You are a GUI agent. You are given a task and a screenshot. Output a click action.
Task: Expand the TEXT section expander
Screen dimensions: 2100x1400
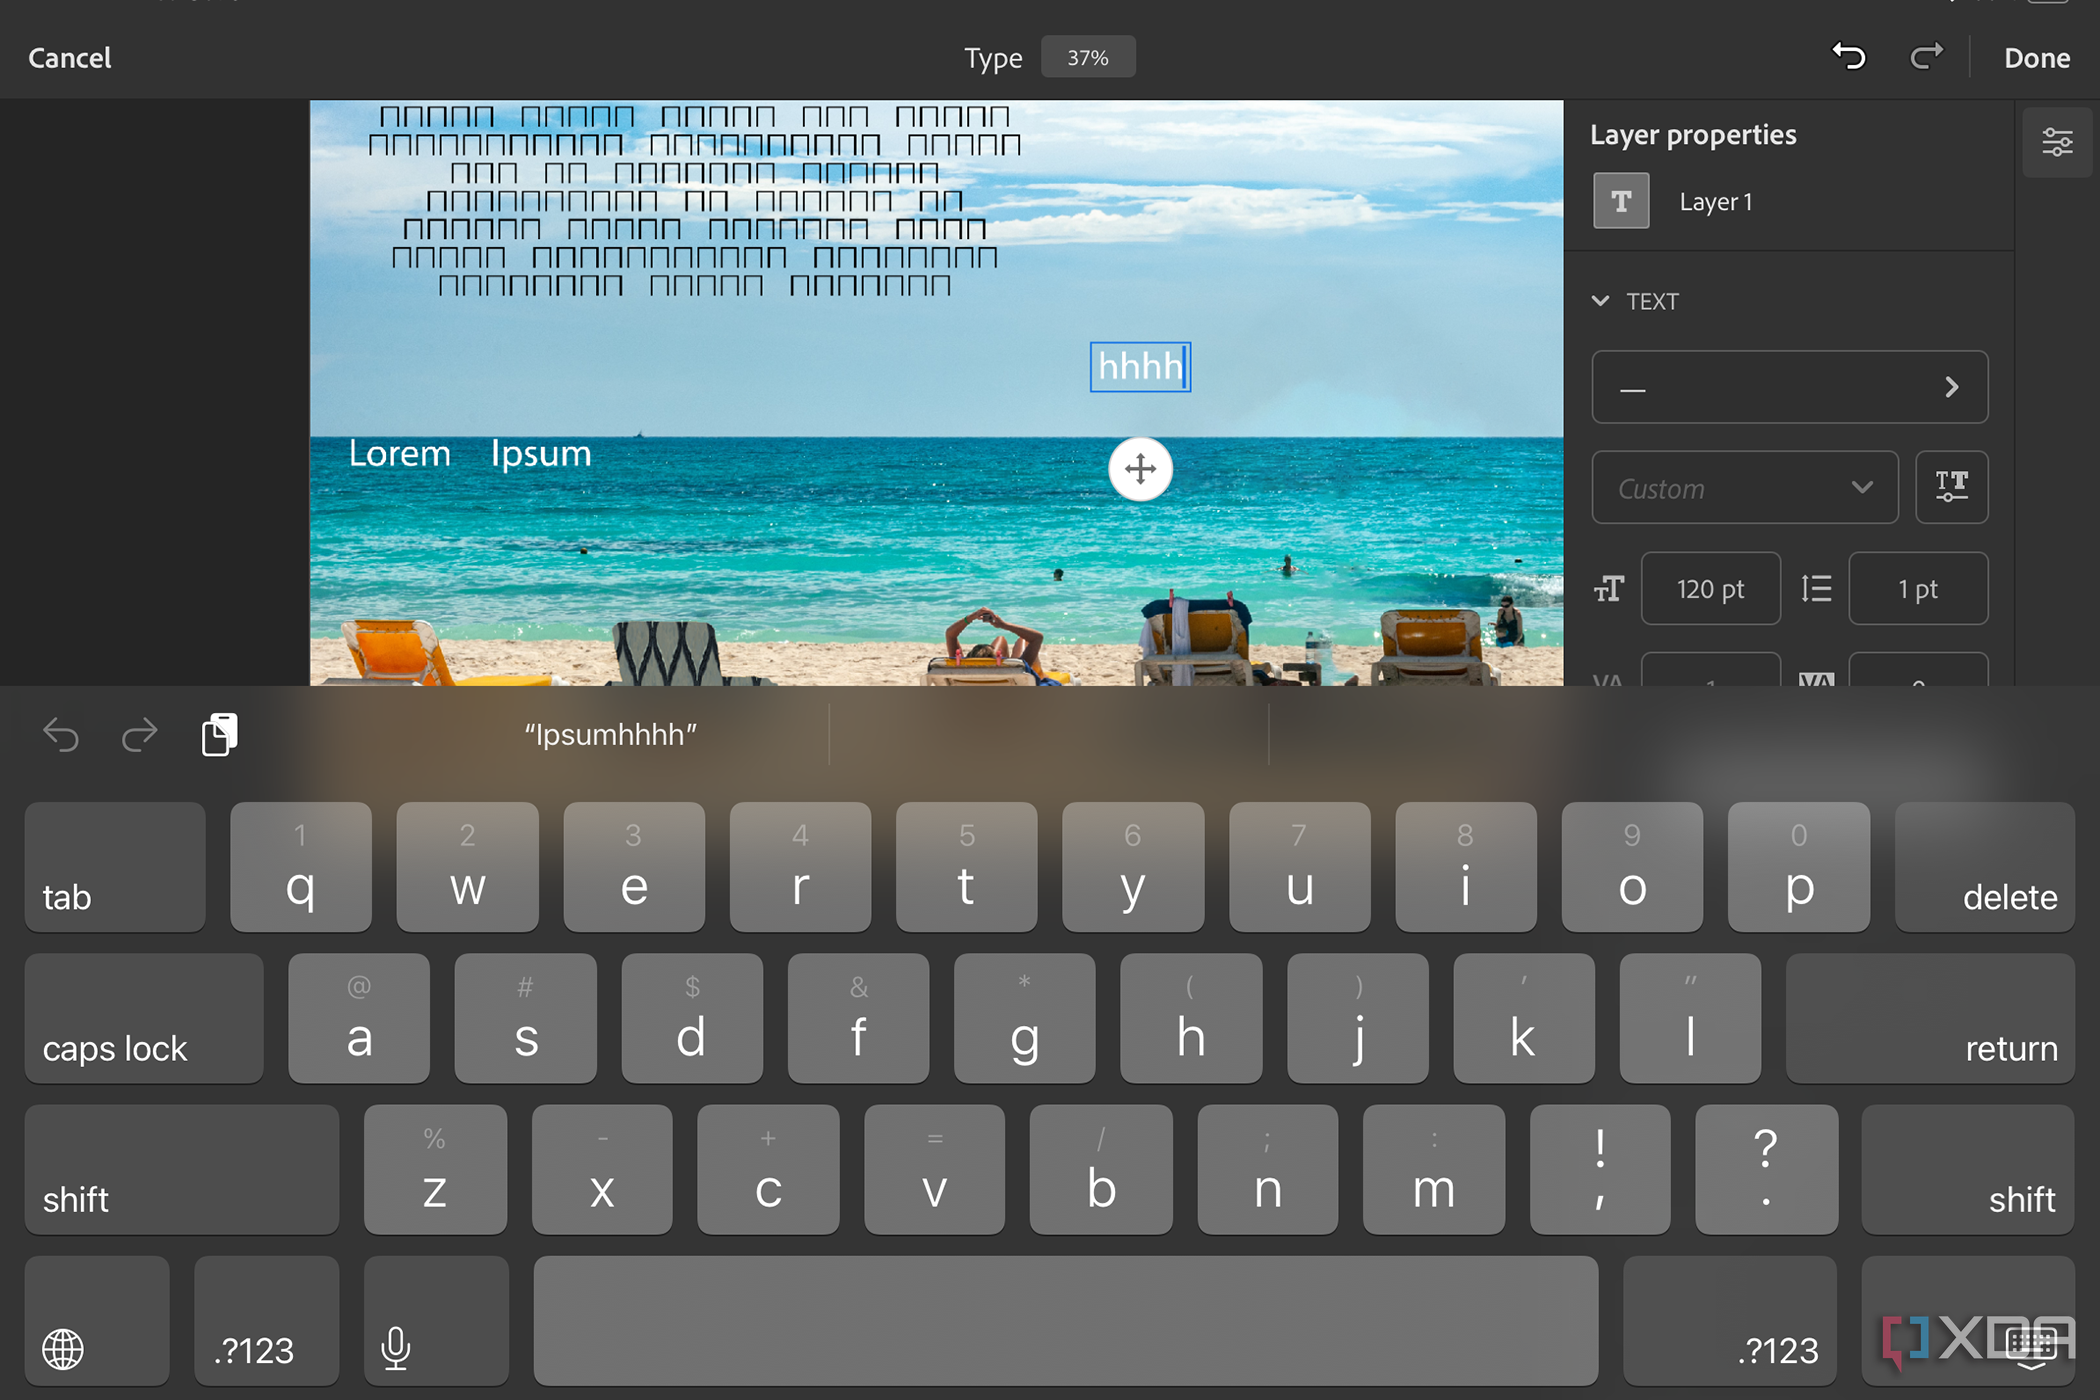point(1612,302)
